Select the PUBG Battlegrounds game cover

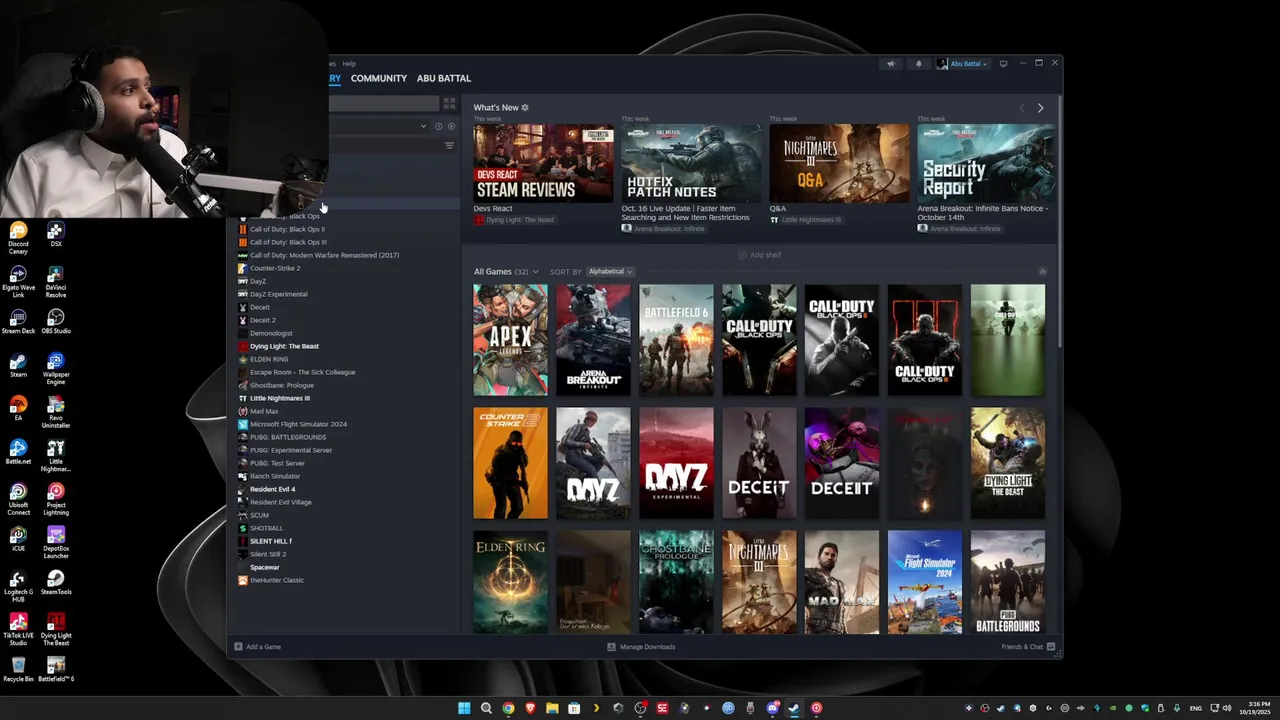[x=1007, y=582]
